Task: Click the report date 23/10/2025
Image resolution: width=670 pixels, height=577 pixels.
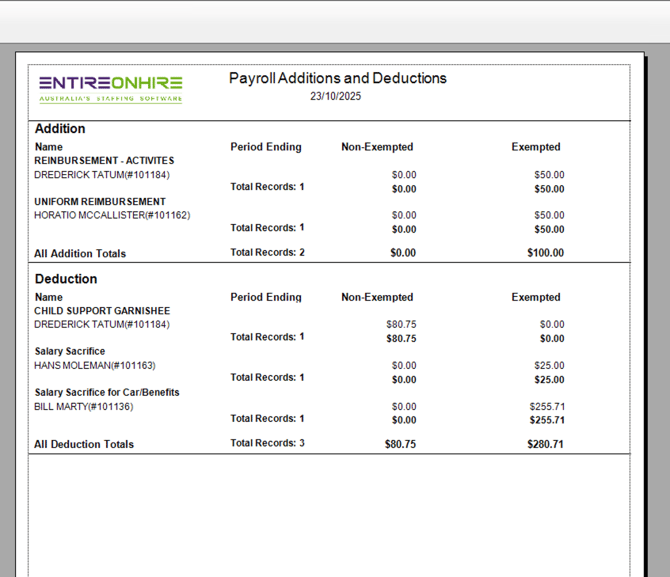Action: [x=336, y=97]
